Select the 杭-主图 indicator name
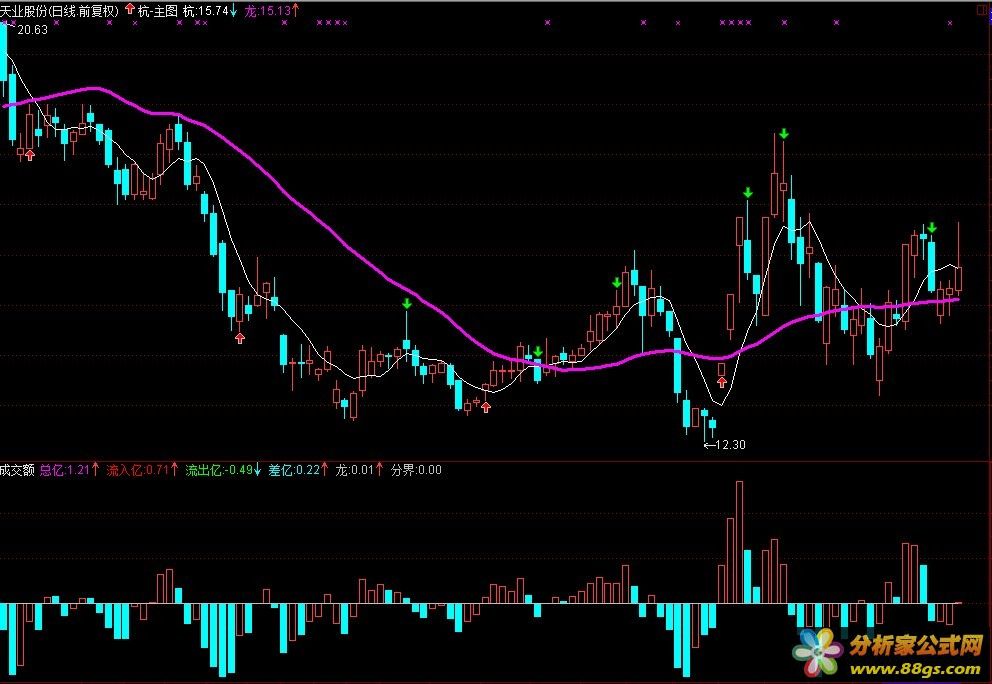992x684 pixels. [x=158, y=11]
